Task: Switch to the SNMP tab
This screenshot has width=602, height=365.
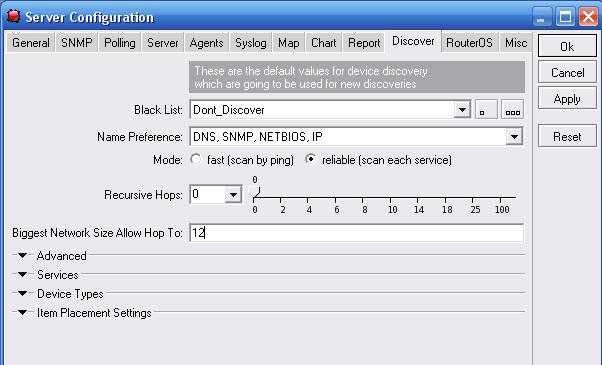Action: [x=77, y=43]
